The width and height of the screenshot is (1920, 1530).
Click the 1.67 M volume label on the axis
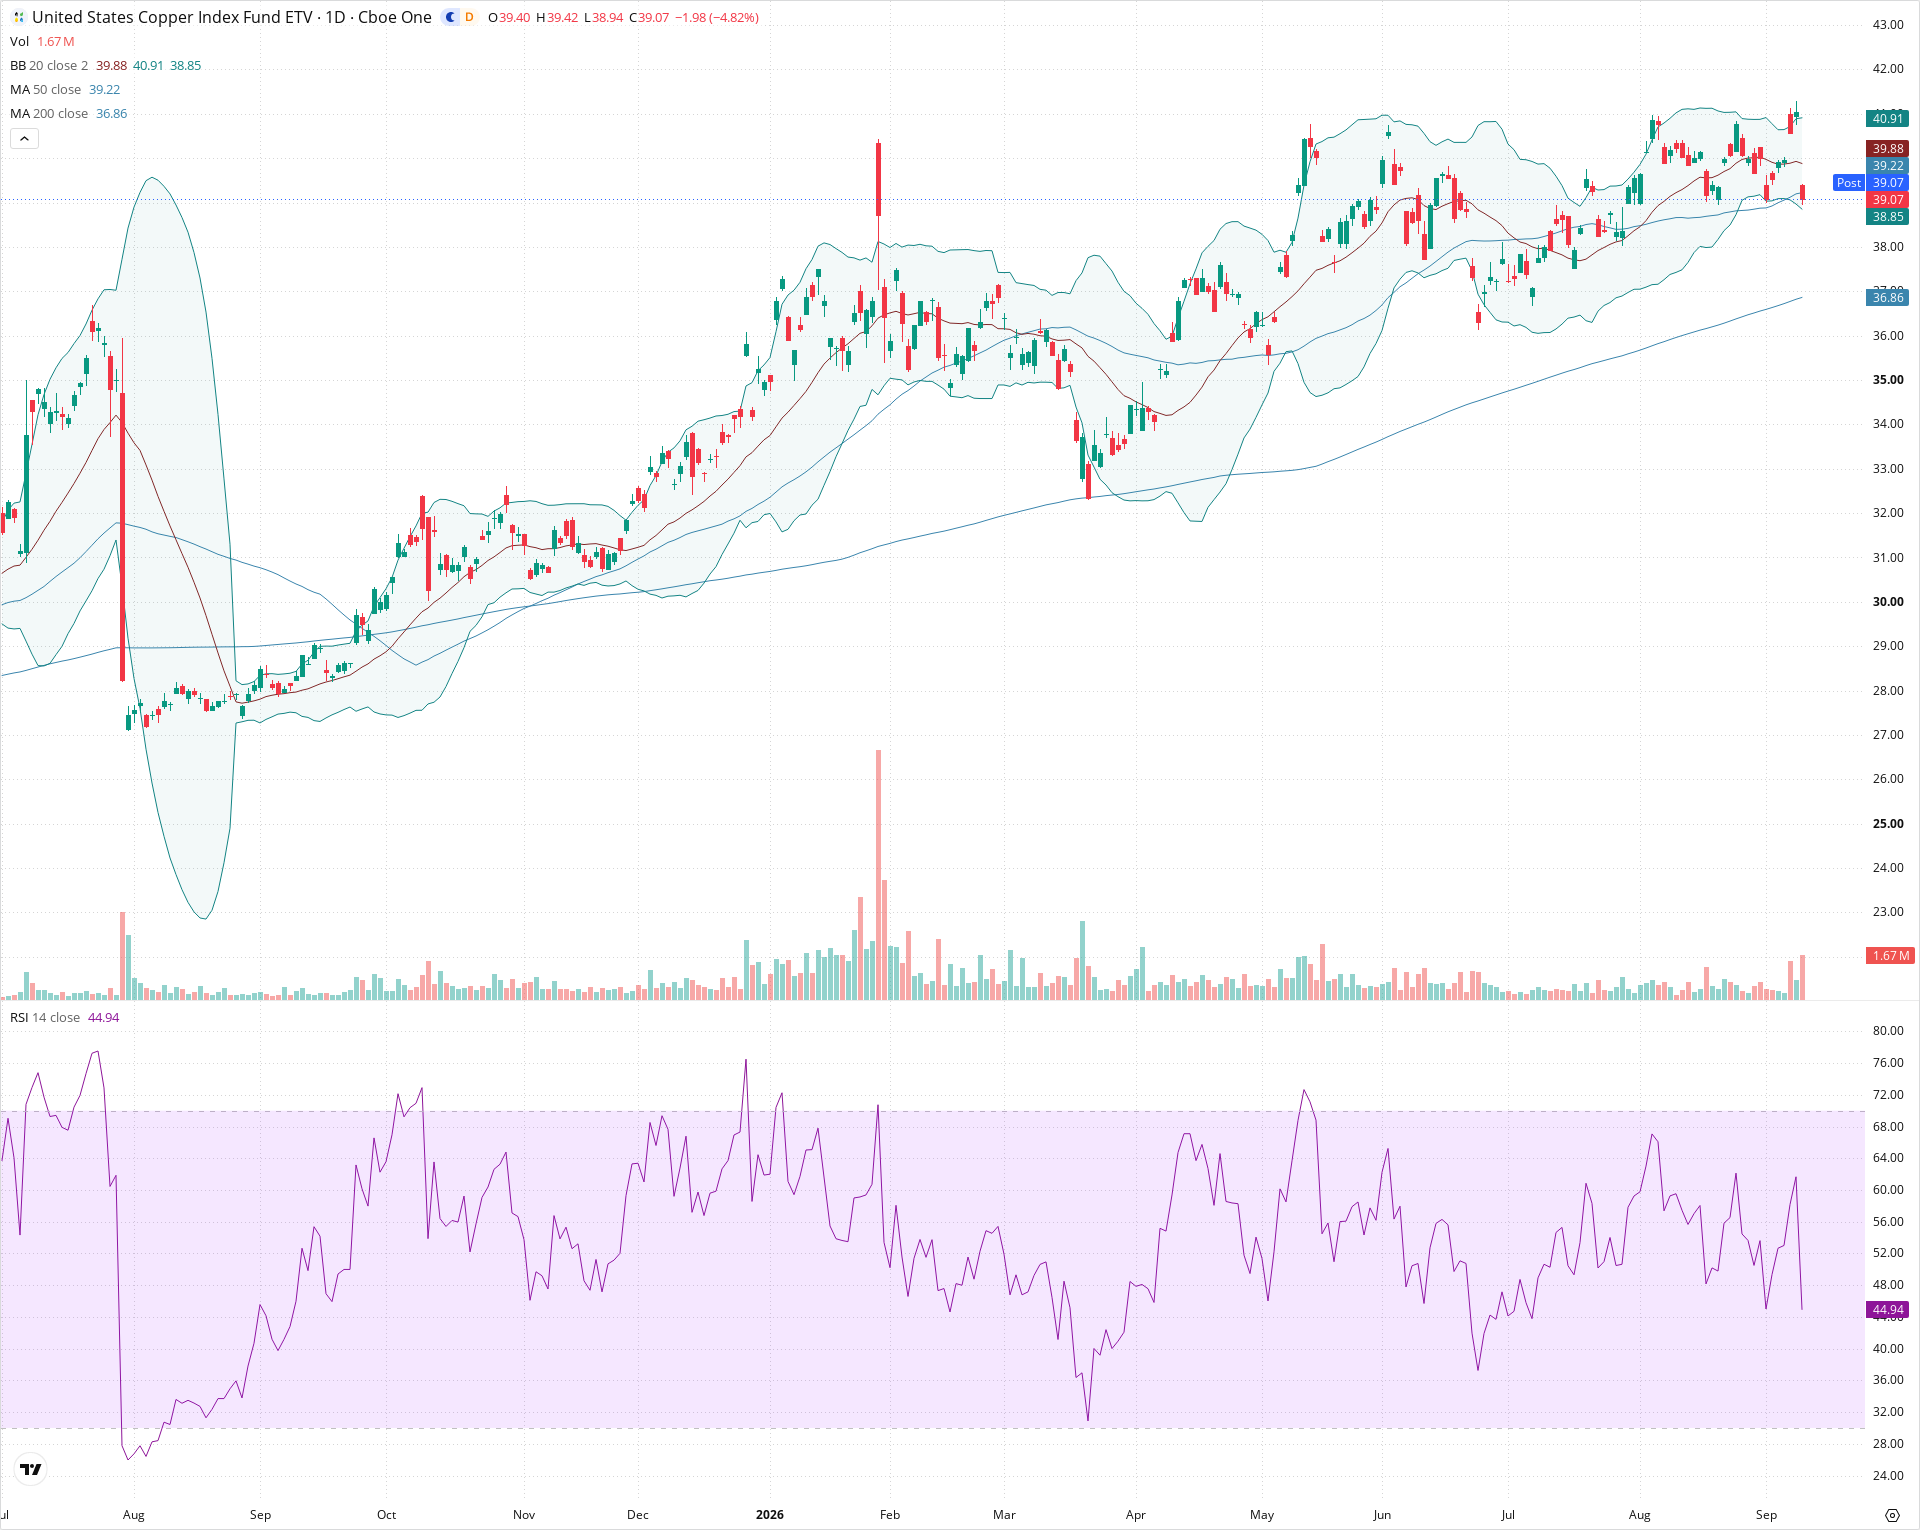tap(1890, 956)
